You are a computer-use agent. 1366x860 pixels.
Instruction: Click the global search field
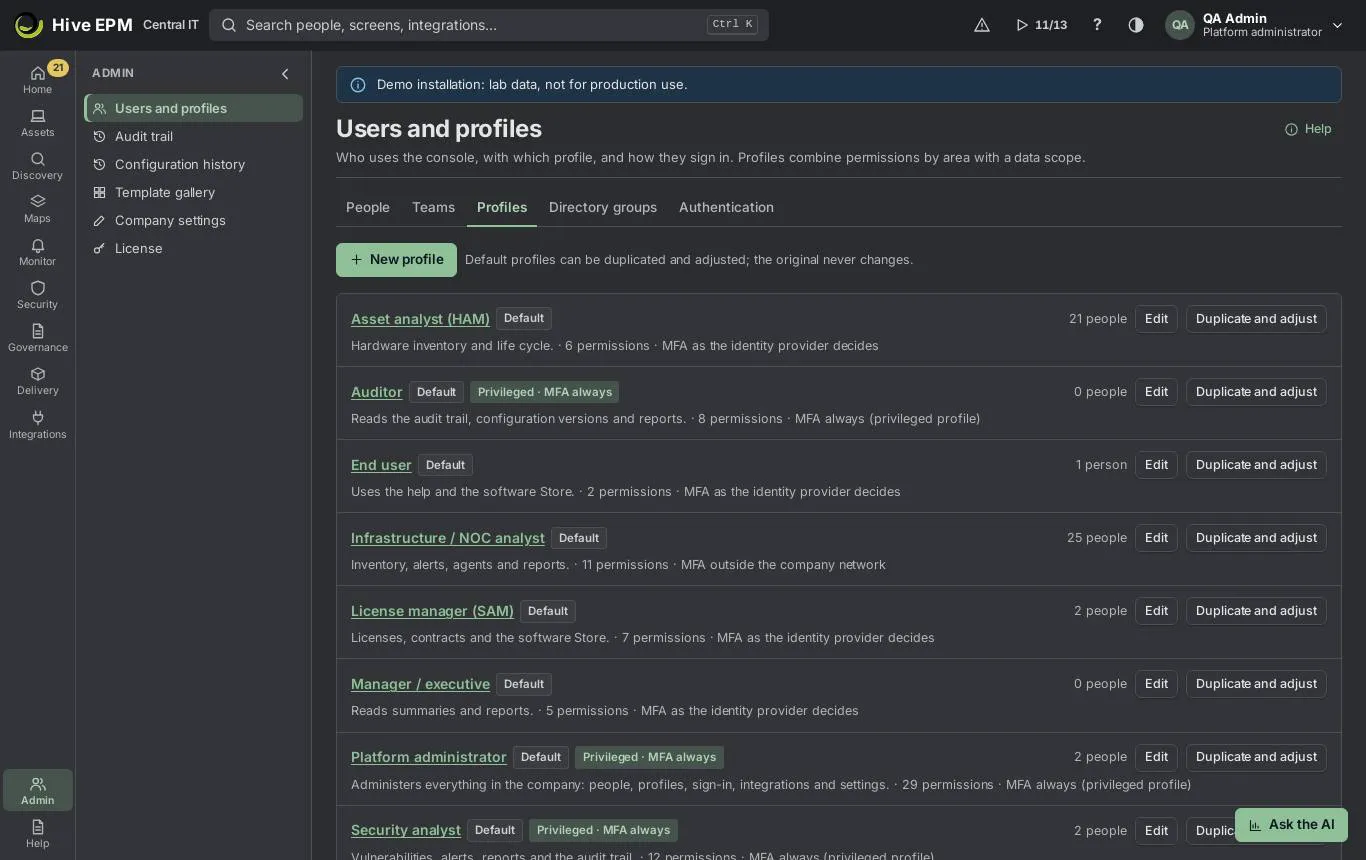489,25
